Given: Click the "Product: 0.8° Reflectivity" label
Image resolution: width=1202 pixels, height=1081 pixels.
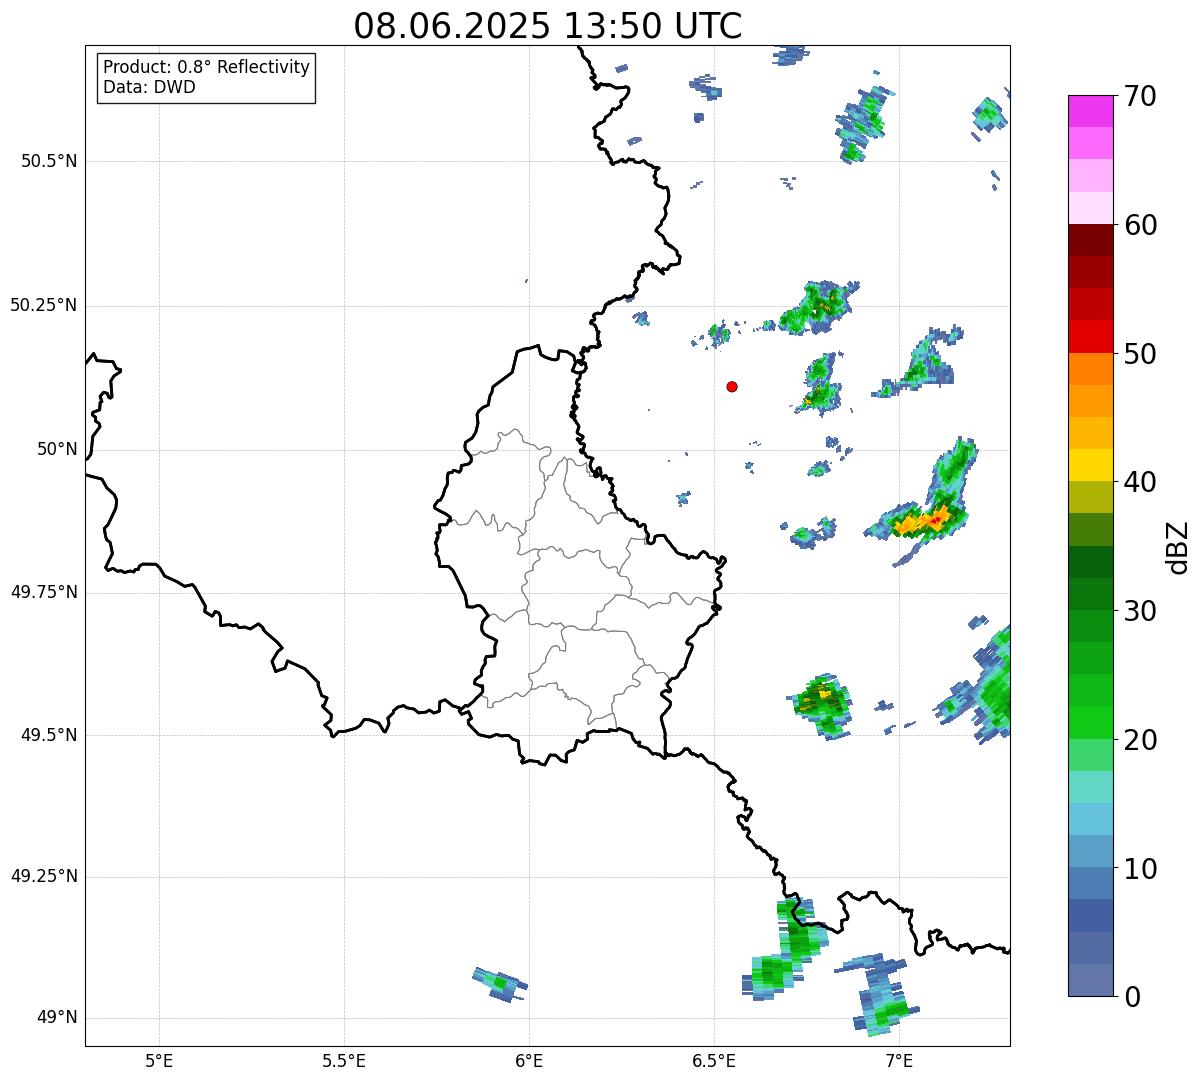Looking at the screenshot, I should [x=207, y=67].
